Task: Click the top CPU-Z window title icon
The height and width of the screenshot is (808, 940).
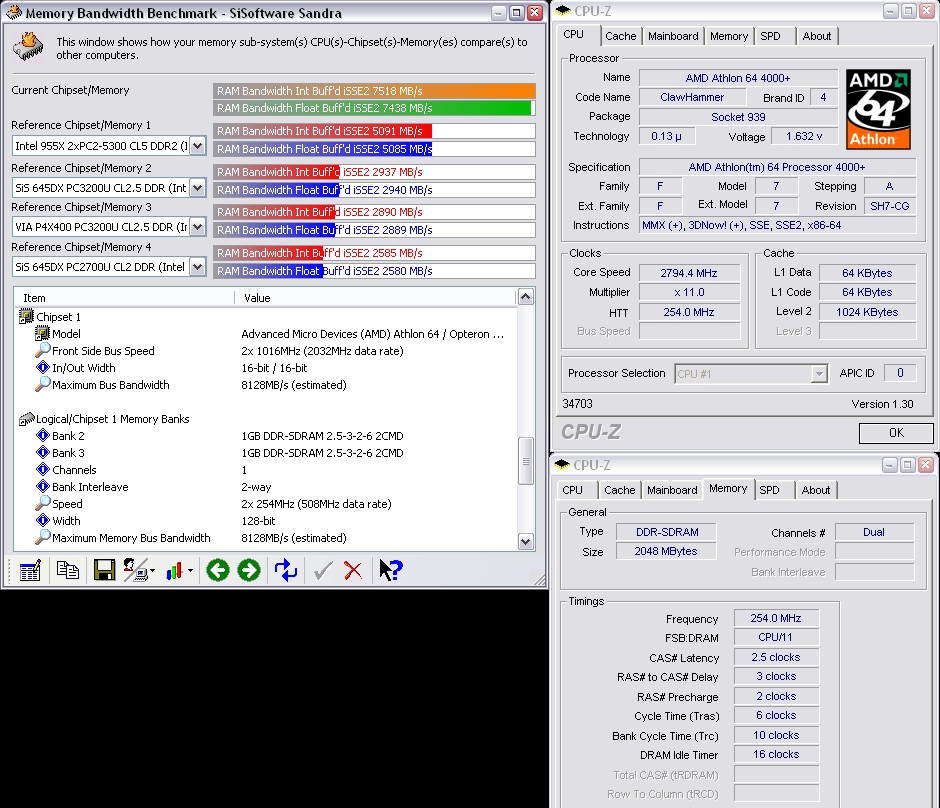Action: click(562, 11)
